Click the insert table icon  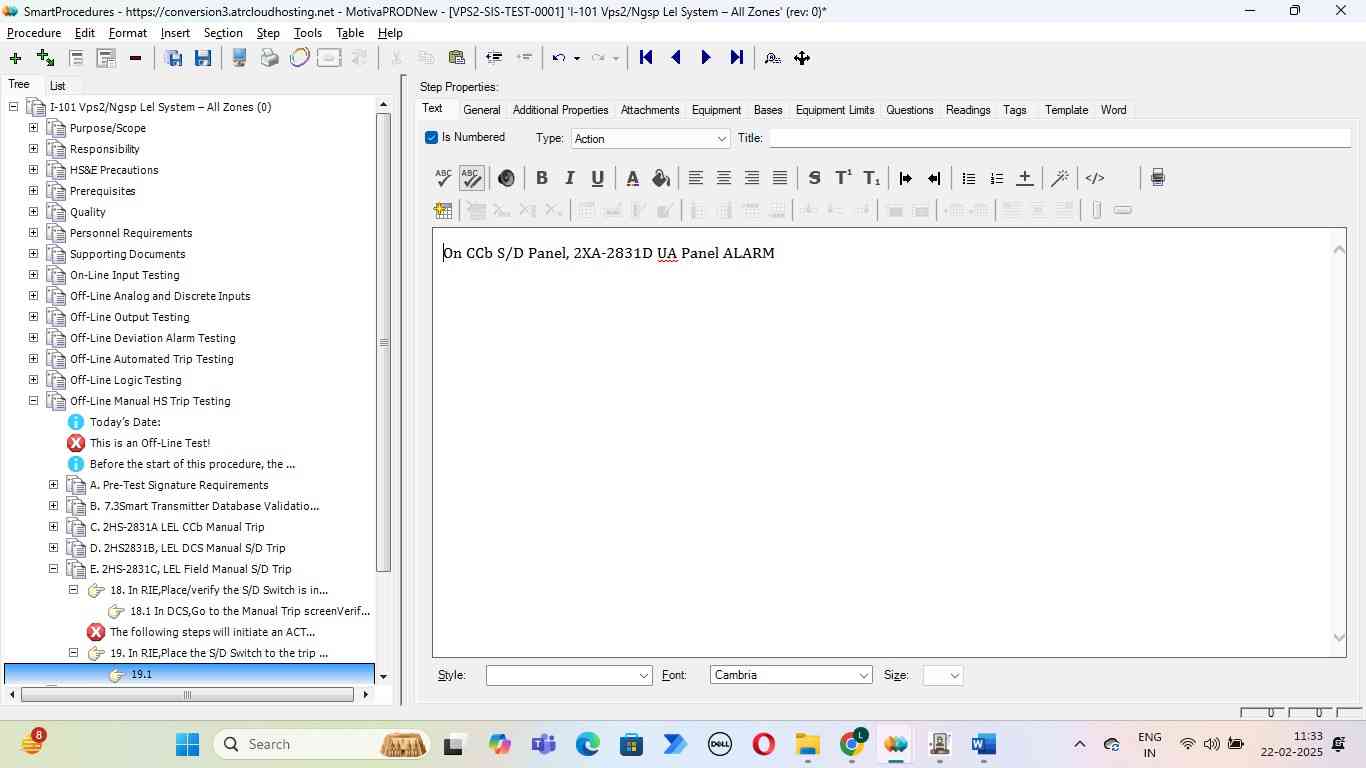pos(443,210)
